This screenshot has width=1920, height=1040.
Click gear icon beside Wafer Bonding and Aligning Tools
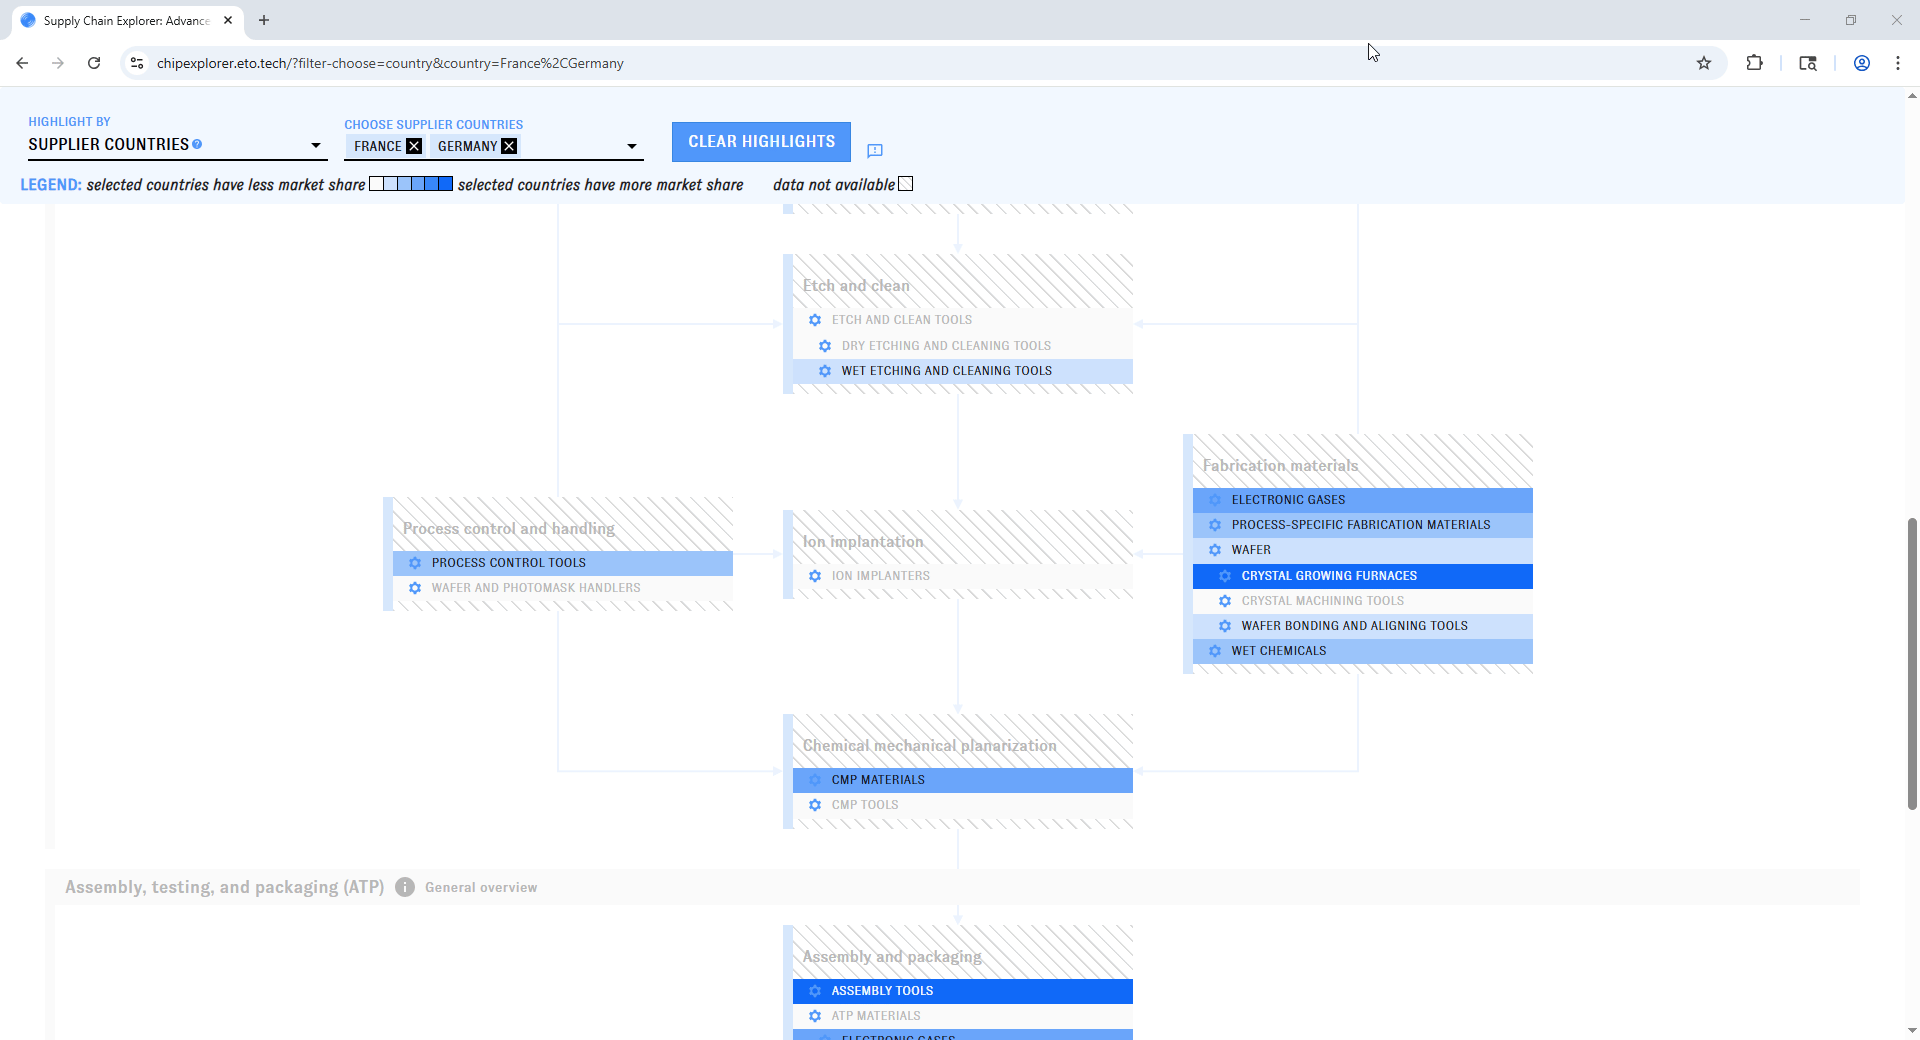pos(1225,626)
